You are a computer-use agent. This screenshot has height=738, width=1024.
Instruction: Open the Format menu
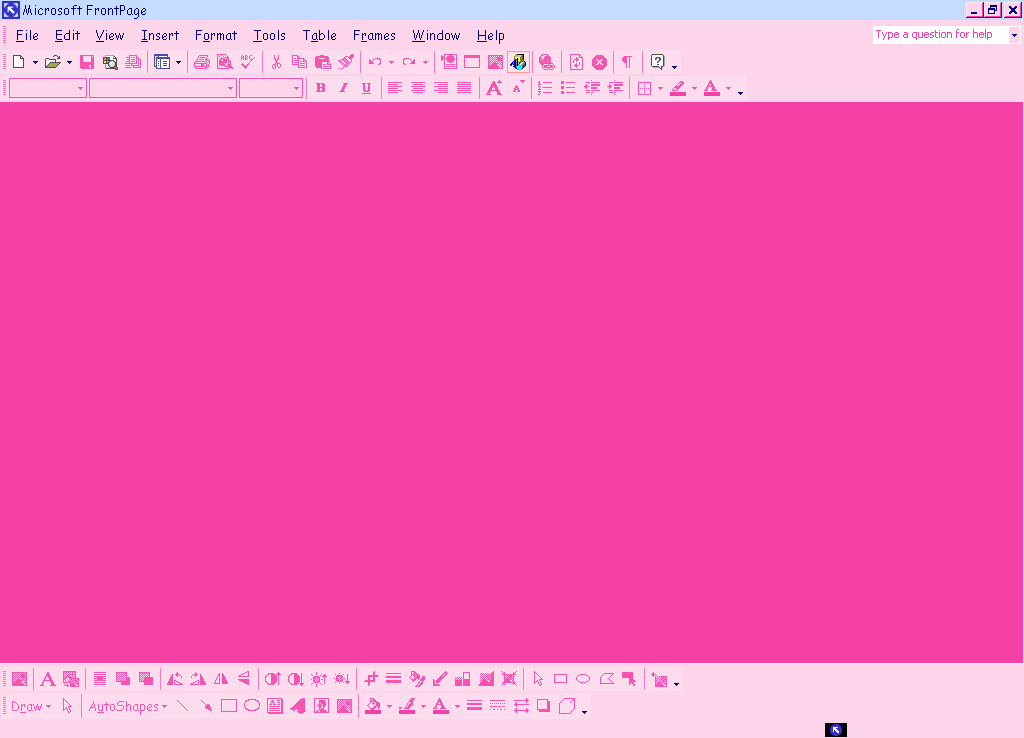point(216,35)
